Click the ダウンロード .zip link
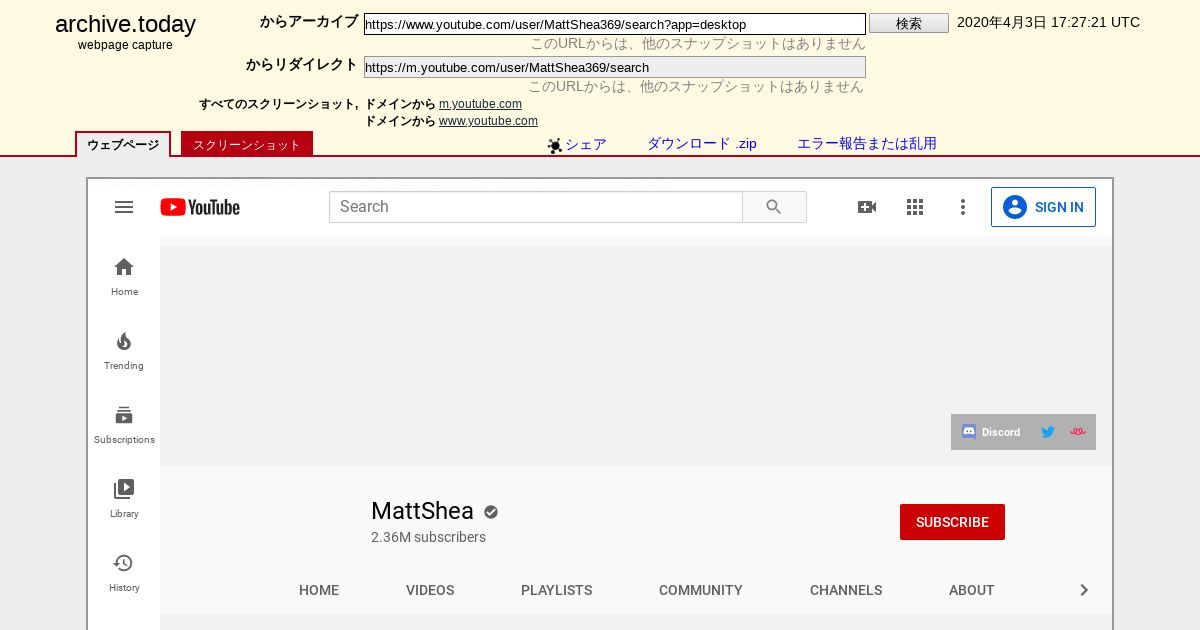Image resolution: width=1200 pixels, height=630 pixels. [702, 144]
